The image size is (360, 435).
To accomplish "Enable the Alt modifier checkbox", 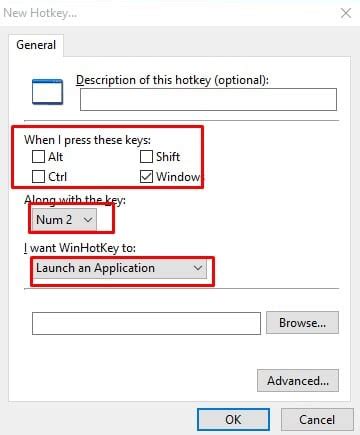I will click(x=38, y=156).
